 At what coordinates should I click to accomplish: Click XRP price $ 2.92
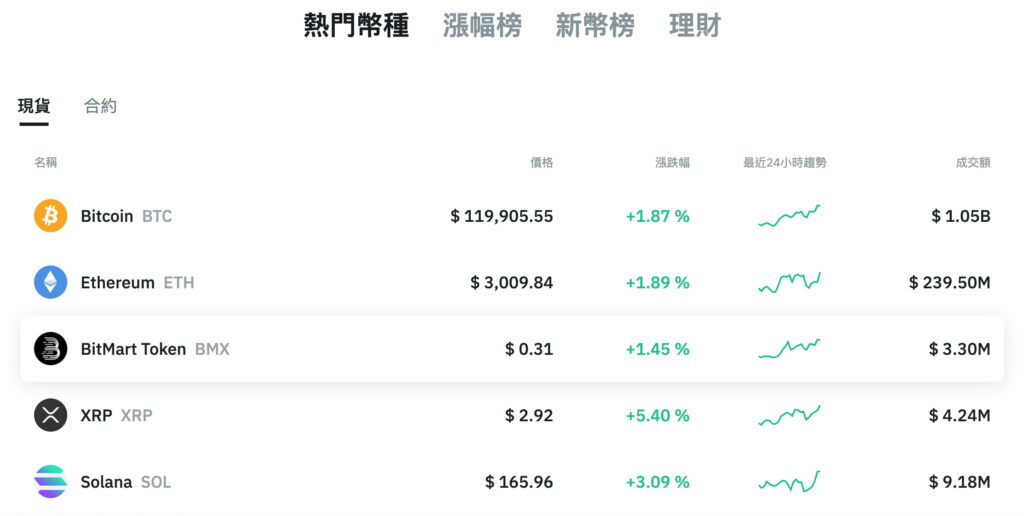(529, 416)
